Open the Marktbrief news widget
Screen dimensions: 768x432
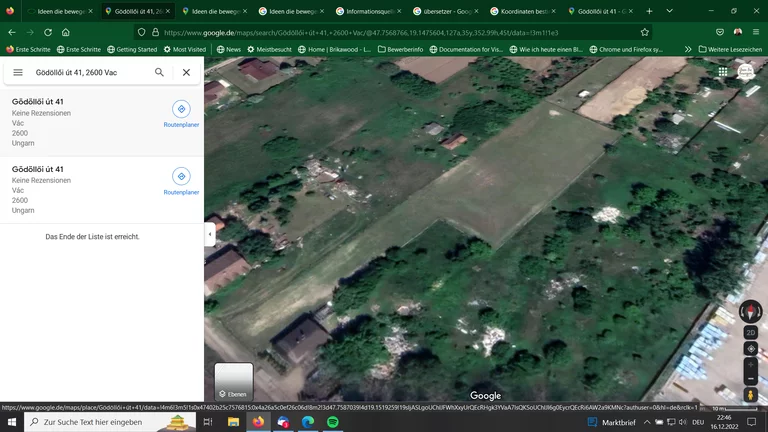[x=612, y=422]
